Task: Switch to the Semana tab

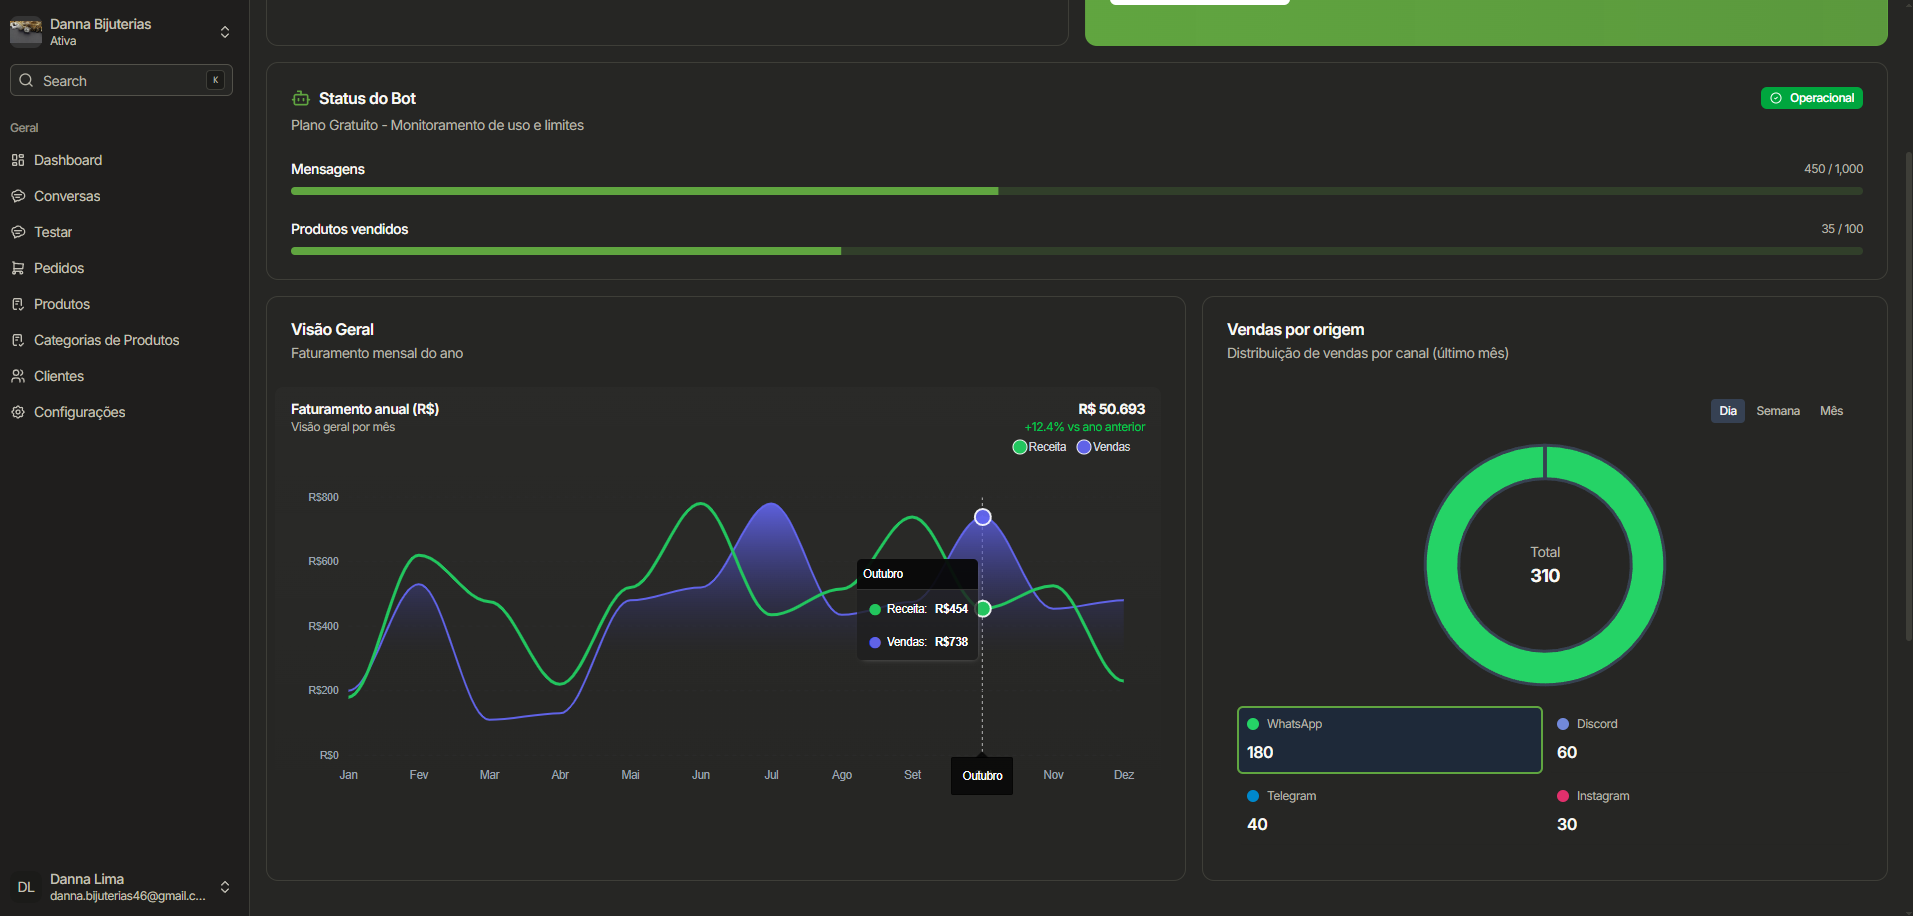Action: tap(1778, 410)
